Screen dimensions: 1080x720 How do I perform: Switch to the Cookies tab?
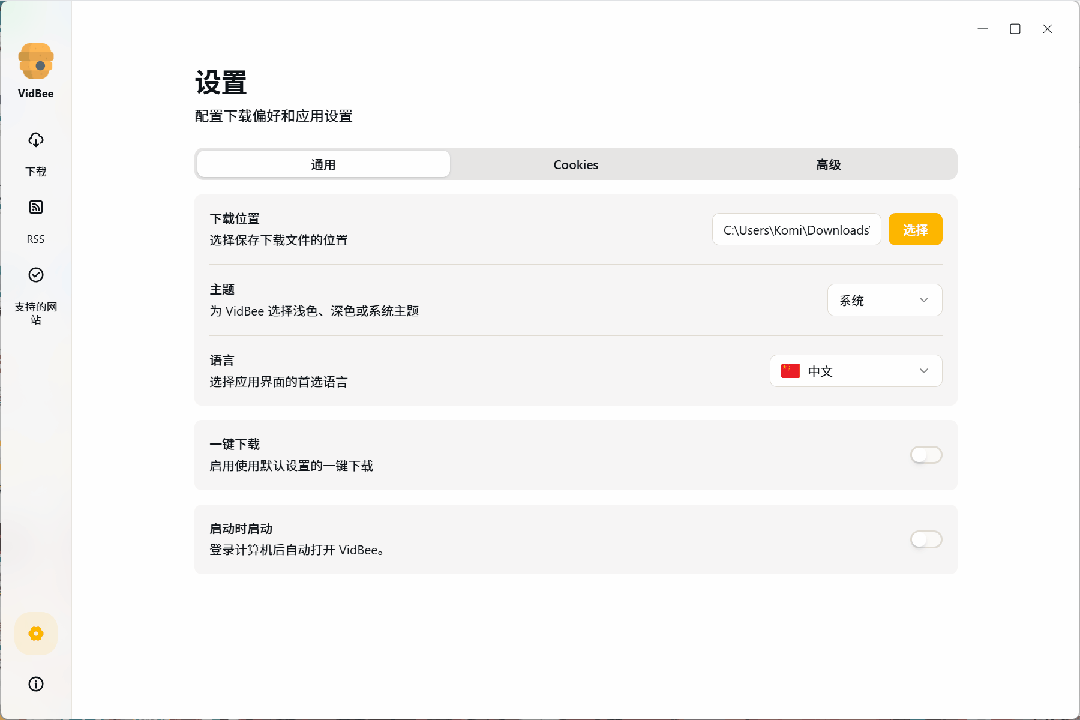pyautogui.click(x=576, y=164)
